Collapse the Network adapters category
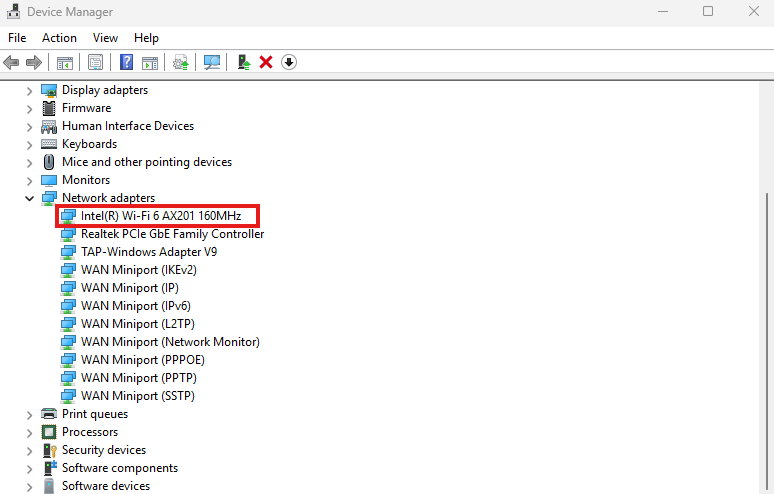The width and height of the screenshot is (774, 494). [x=29, y=198]
